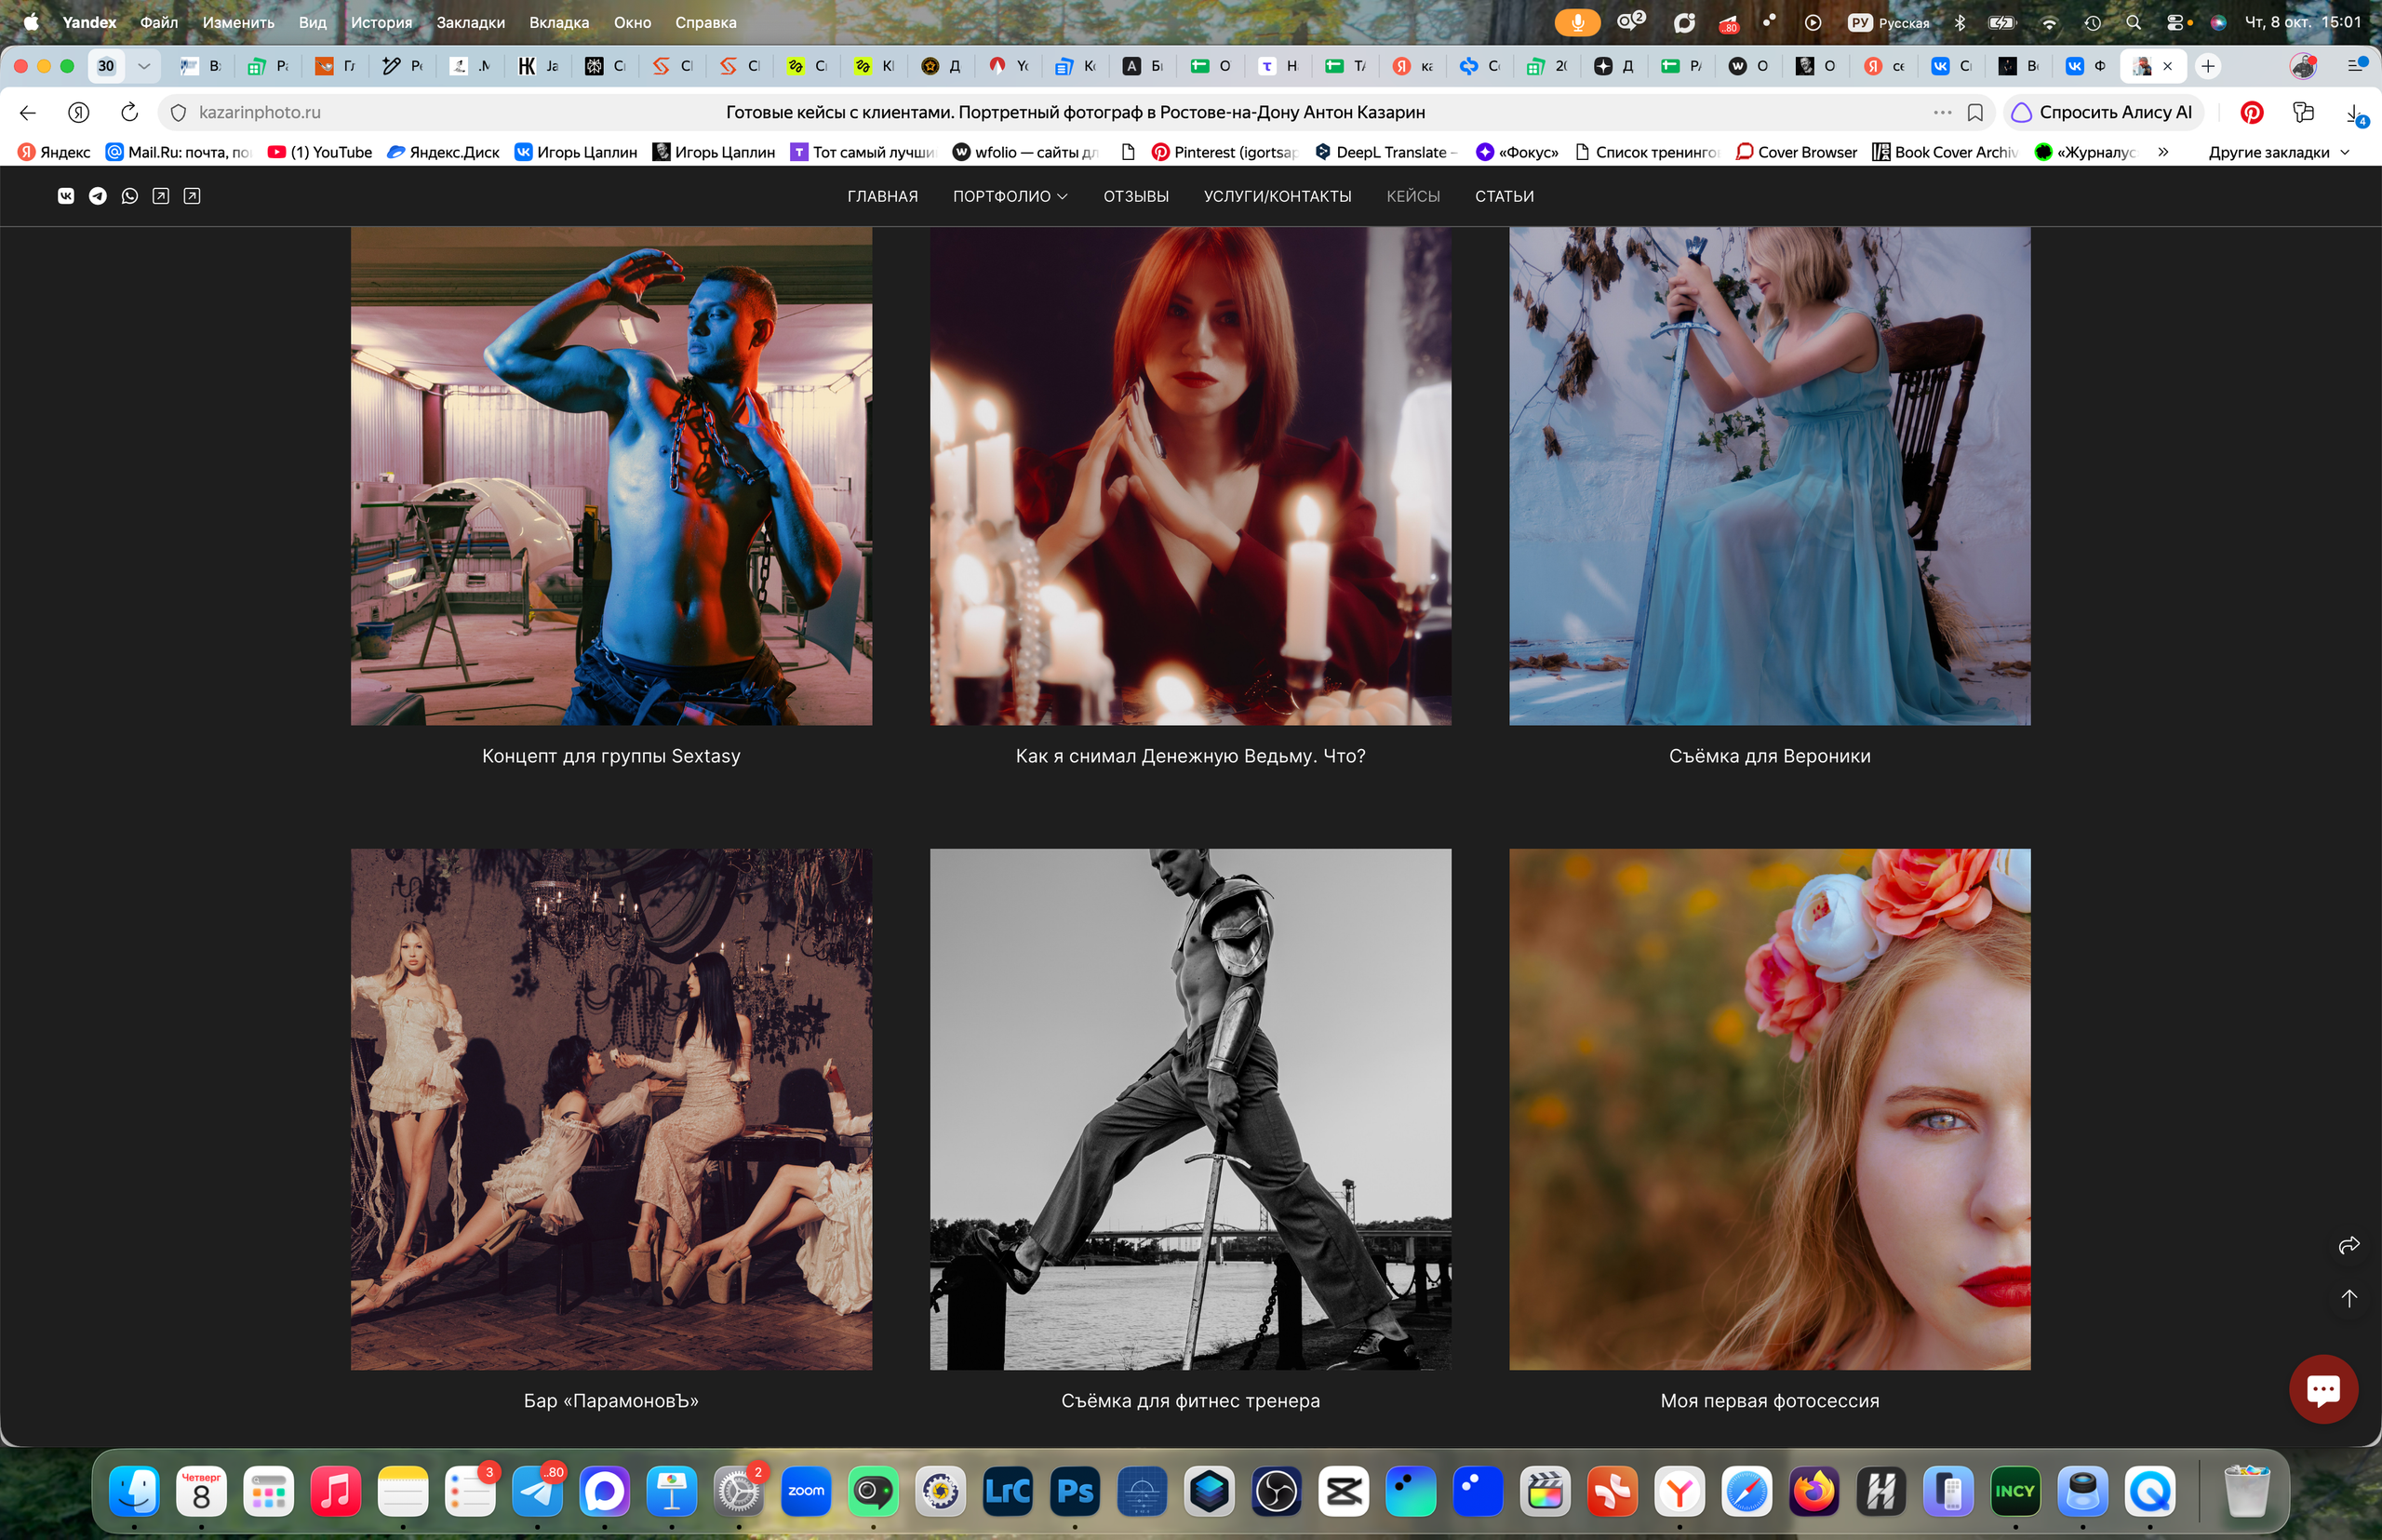Open Photoshop from the Dock

1075,1492
